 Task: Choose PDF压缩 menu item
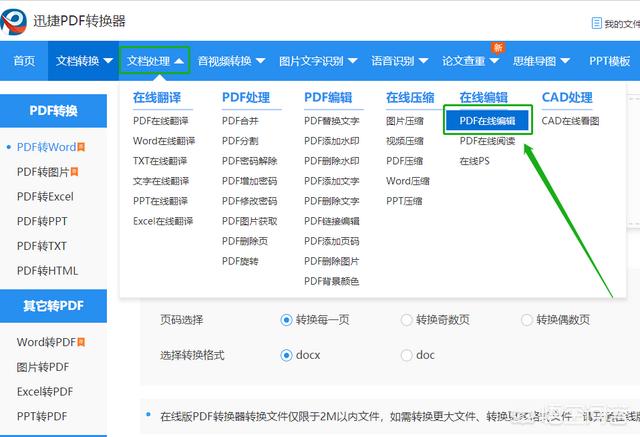pos(404,161)
